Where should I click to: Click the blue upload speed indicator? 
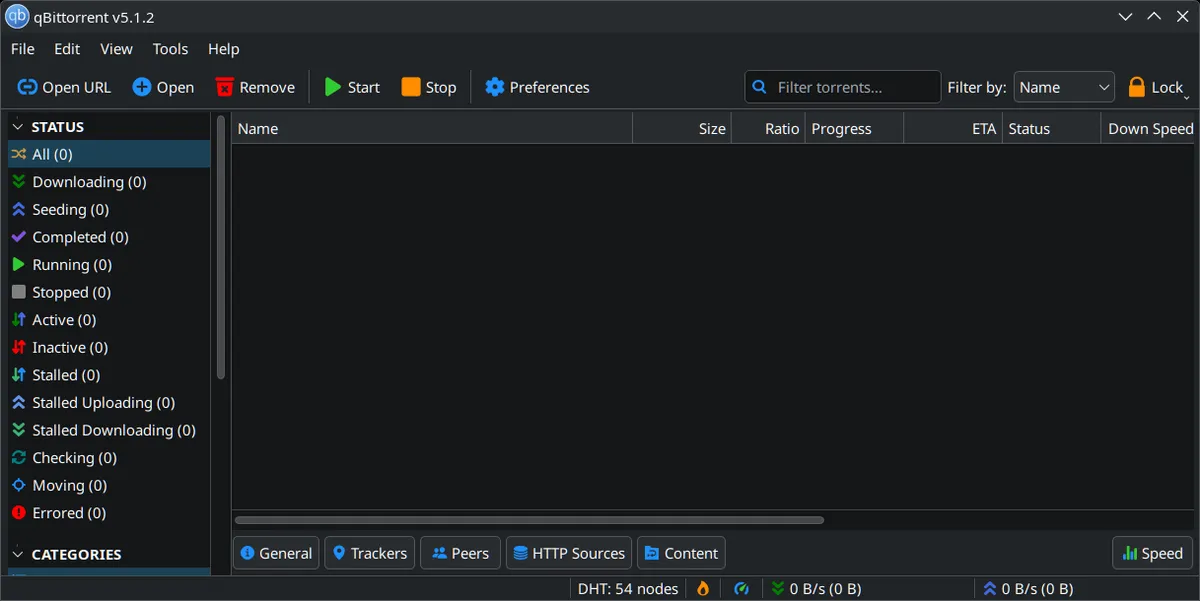(1028, 589)
